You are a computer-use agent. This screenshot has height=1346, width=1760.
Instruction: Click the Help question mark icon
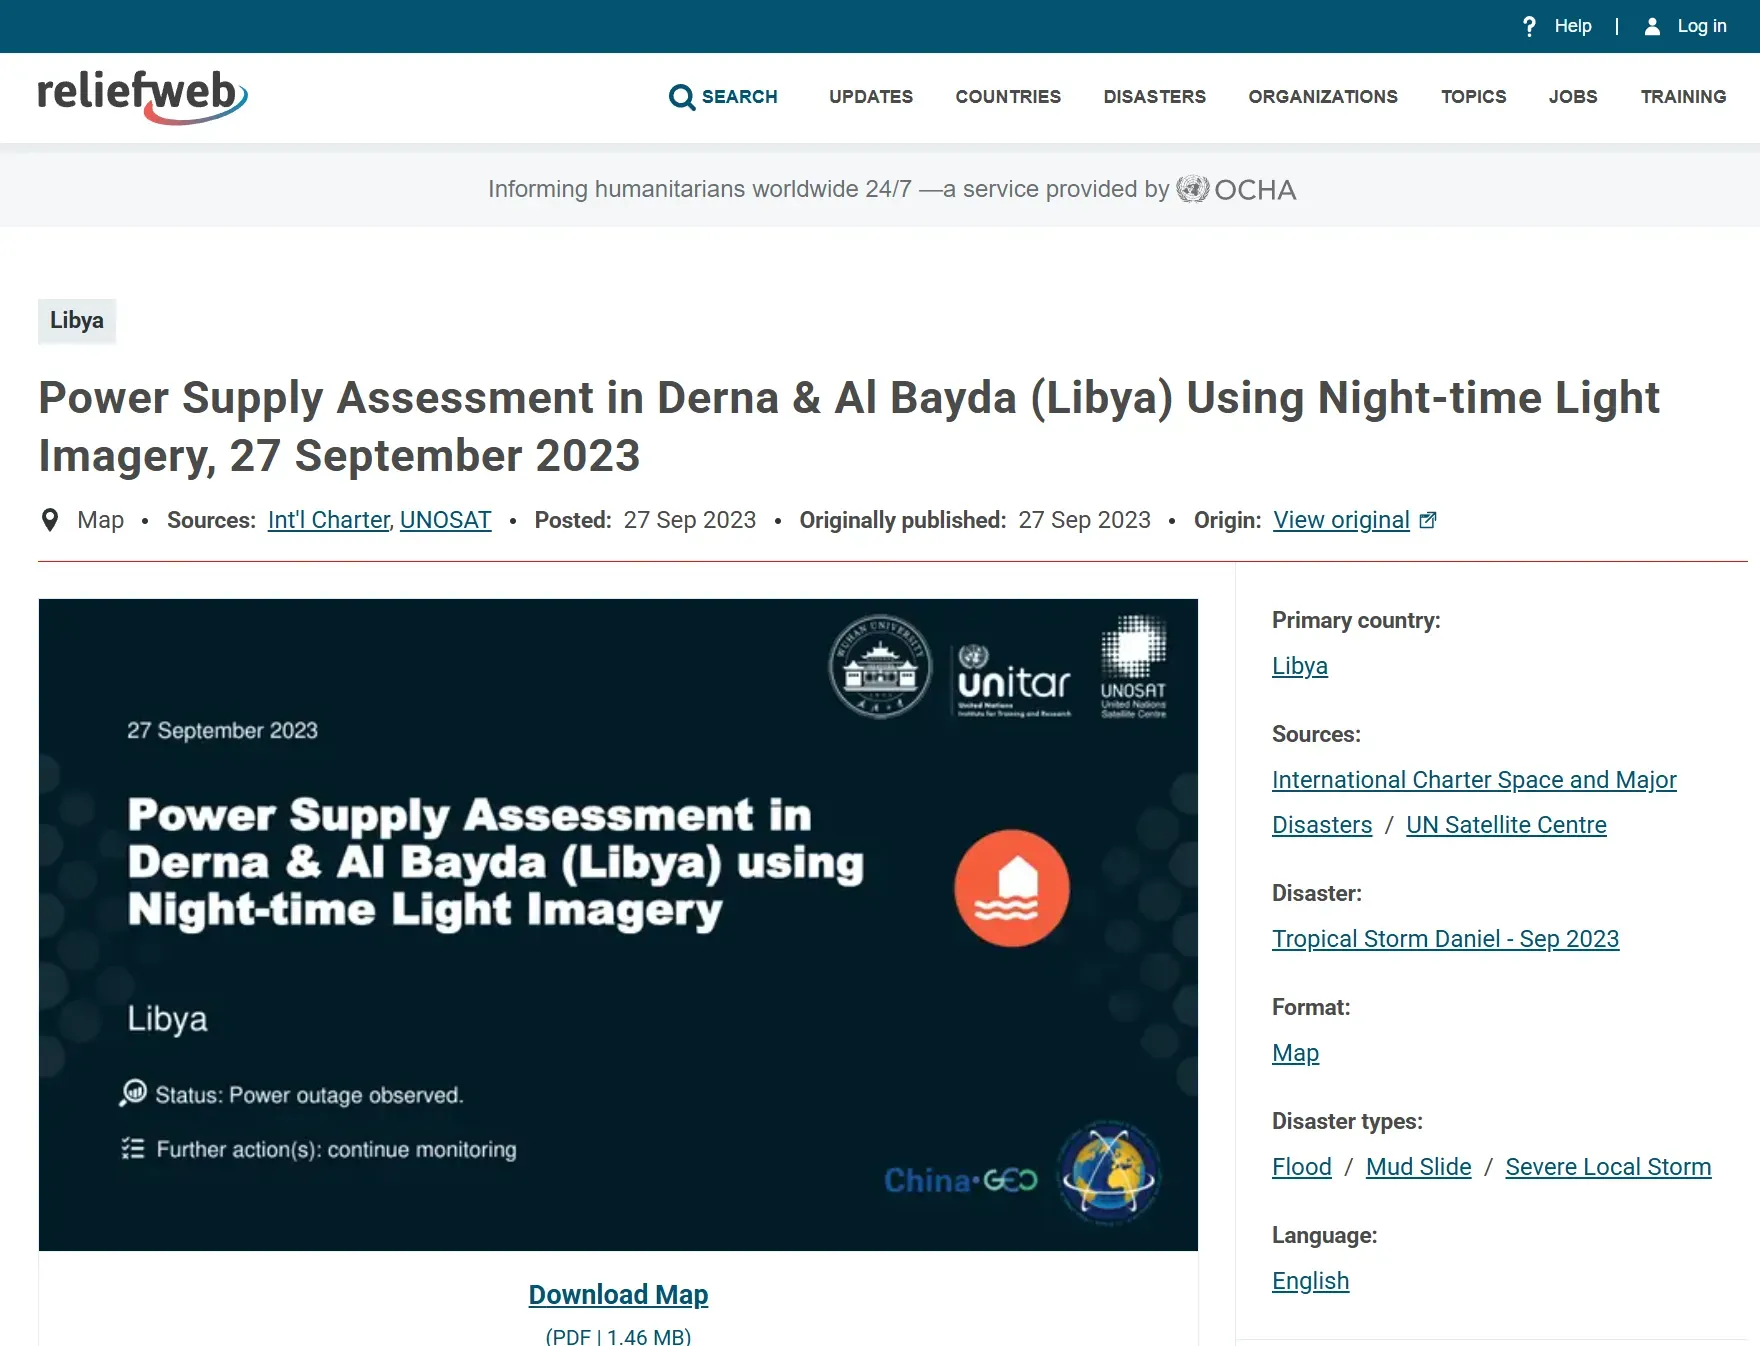[x=1529, y=26]
